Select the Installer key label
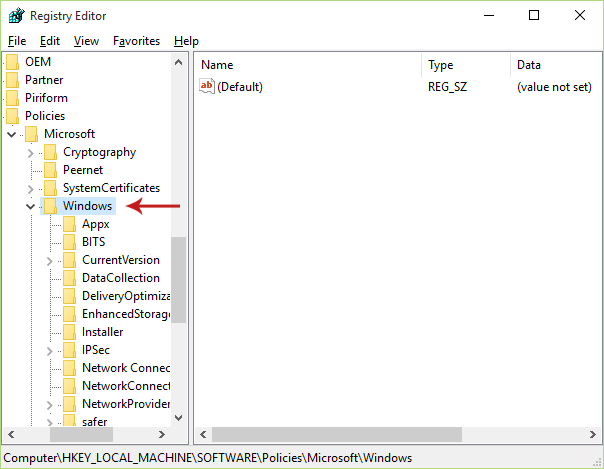 (102, 332)
